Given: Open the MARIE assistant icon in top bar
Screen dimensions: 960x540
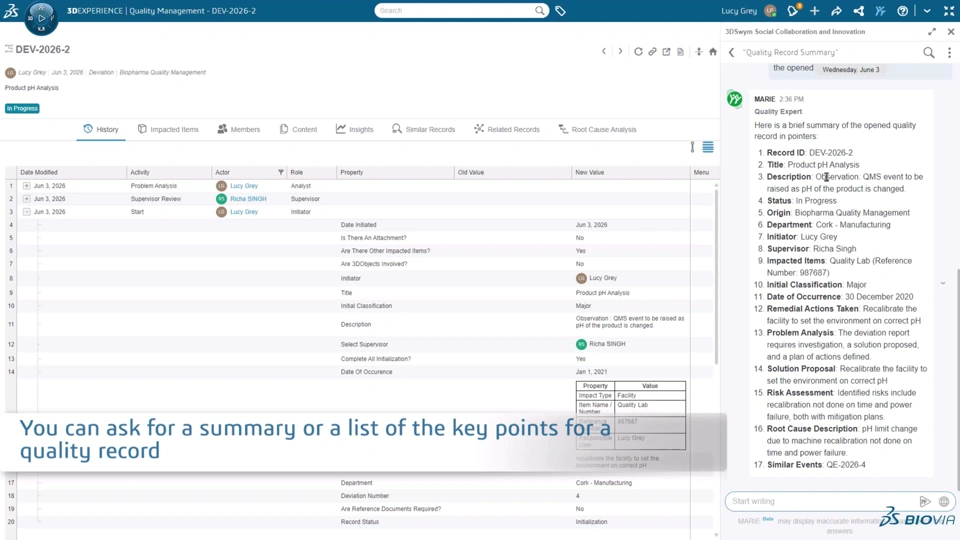Looking at the screenshot, I should 880,11.
